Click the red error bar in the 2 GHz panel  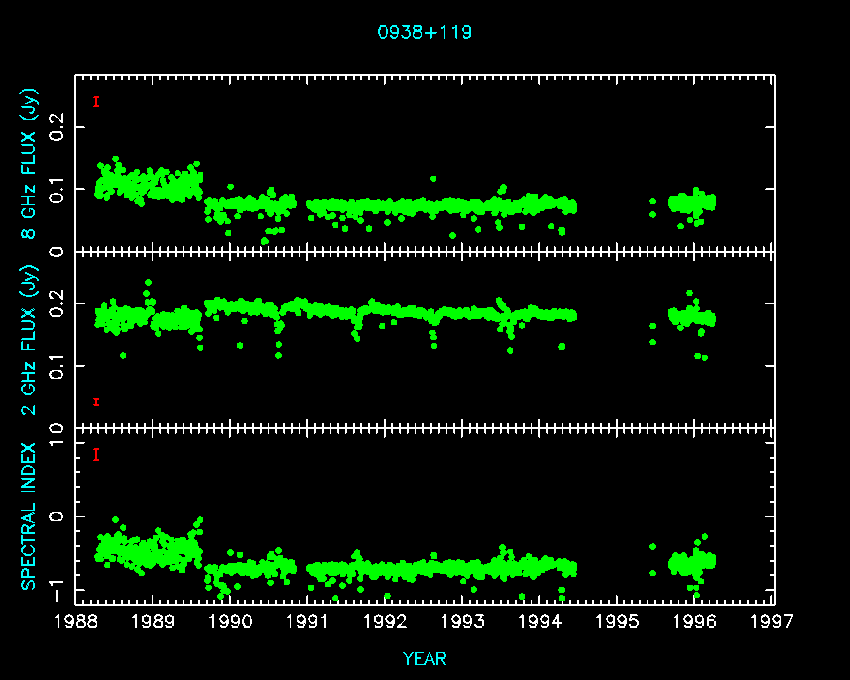(x=96, y=401)
